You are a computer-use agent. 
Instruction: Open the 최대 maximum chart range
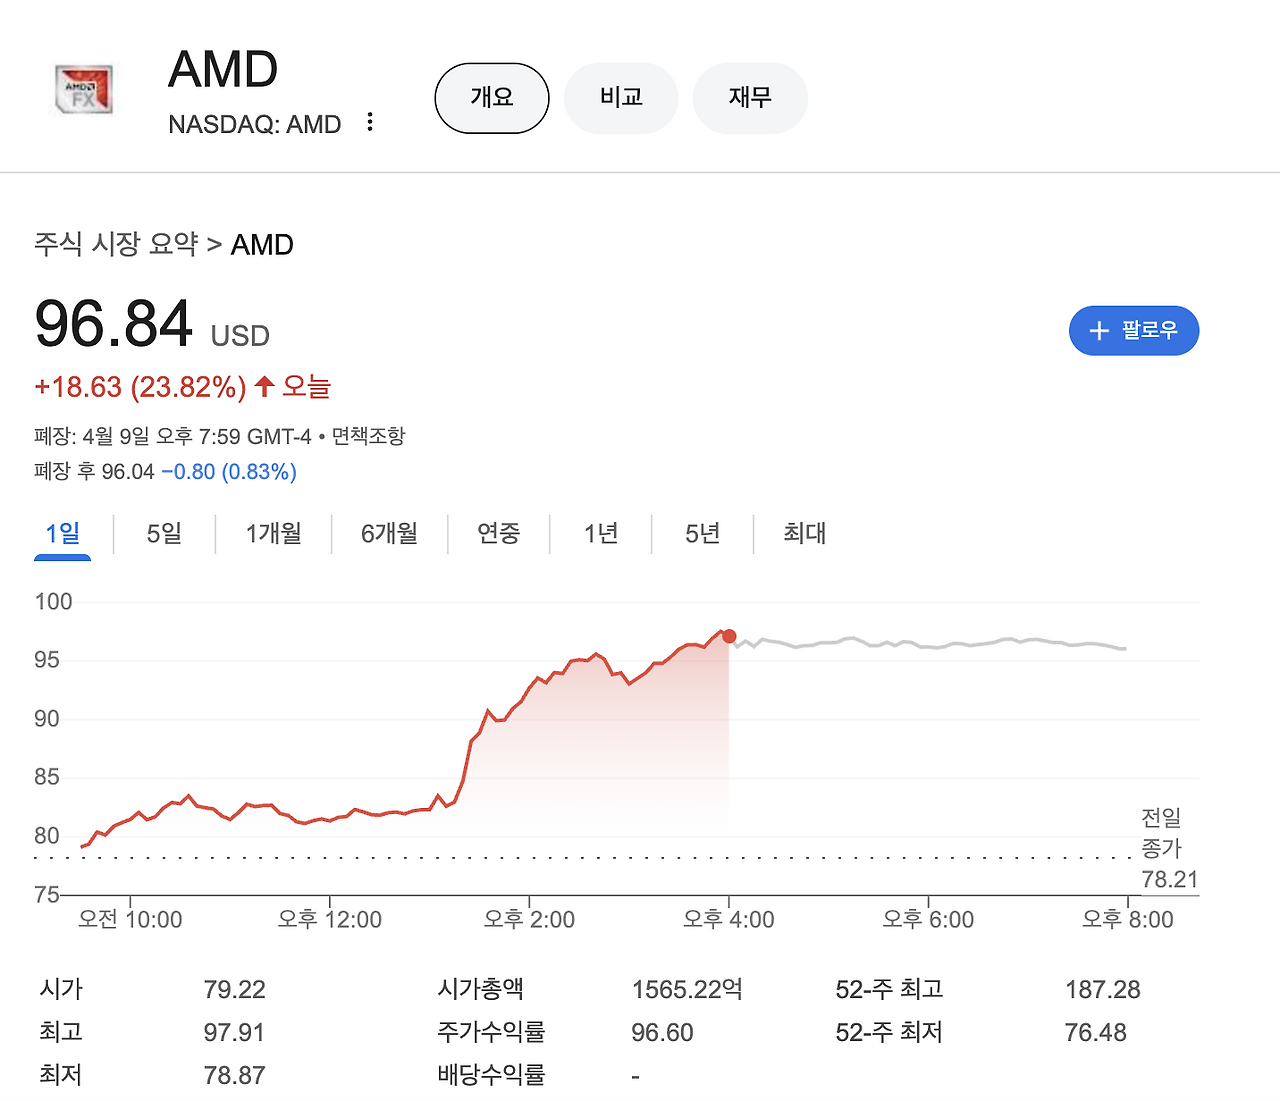[x=799, y=534]
